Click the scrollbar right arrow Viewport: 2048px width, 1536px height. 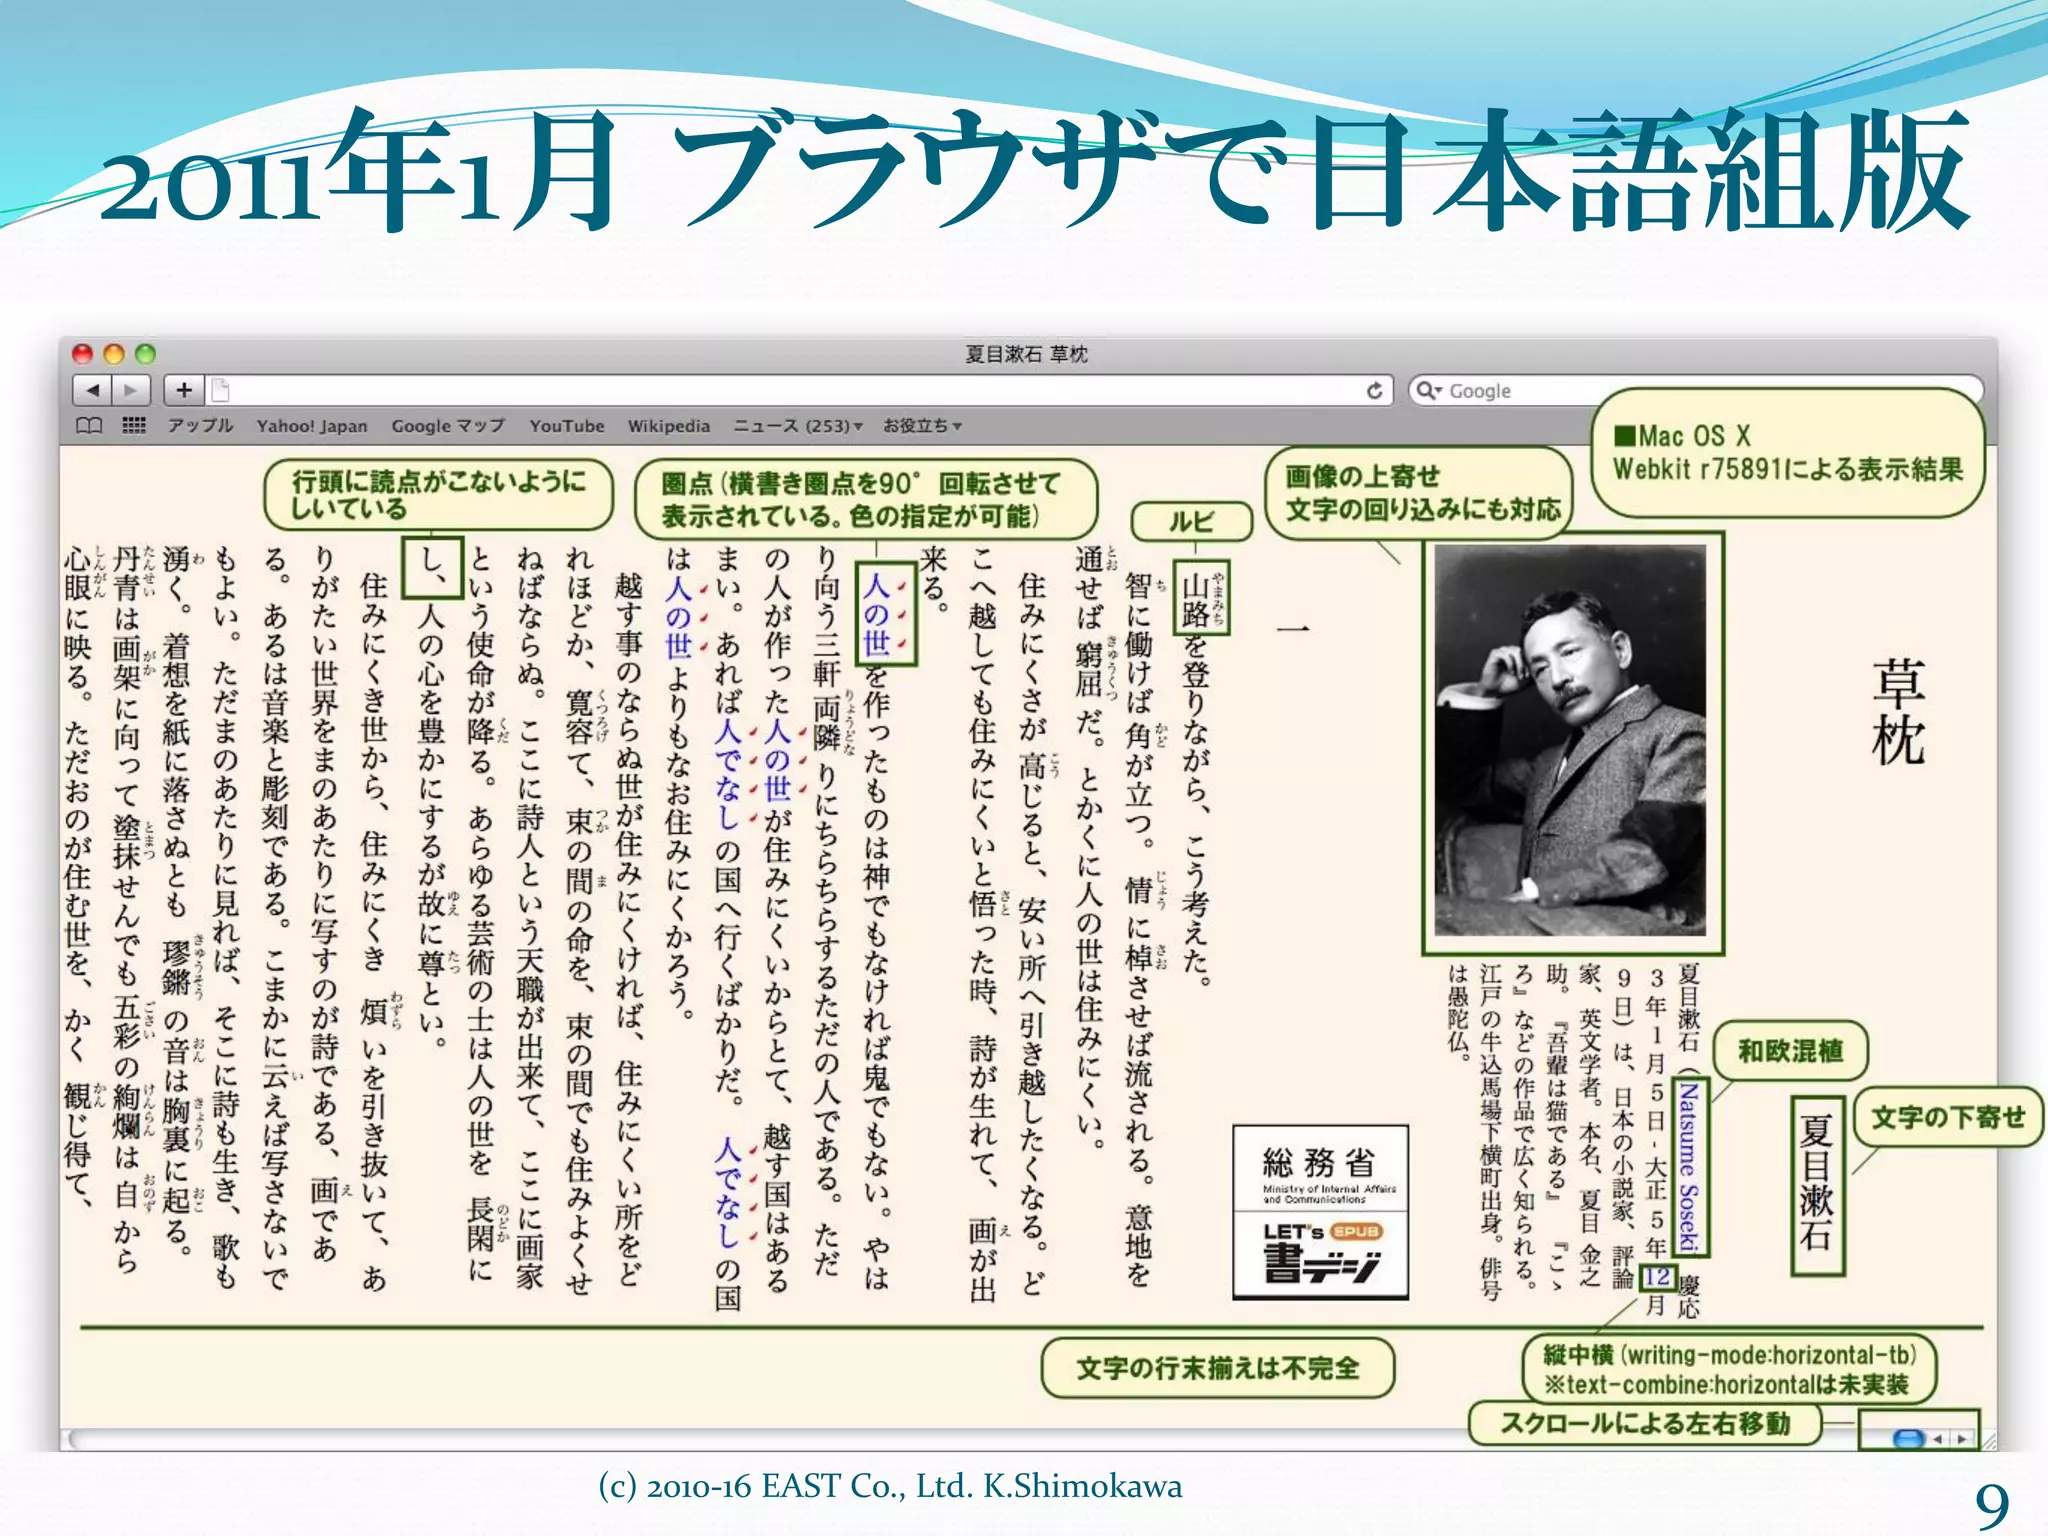coord(1962,1439)
